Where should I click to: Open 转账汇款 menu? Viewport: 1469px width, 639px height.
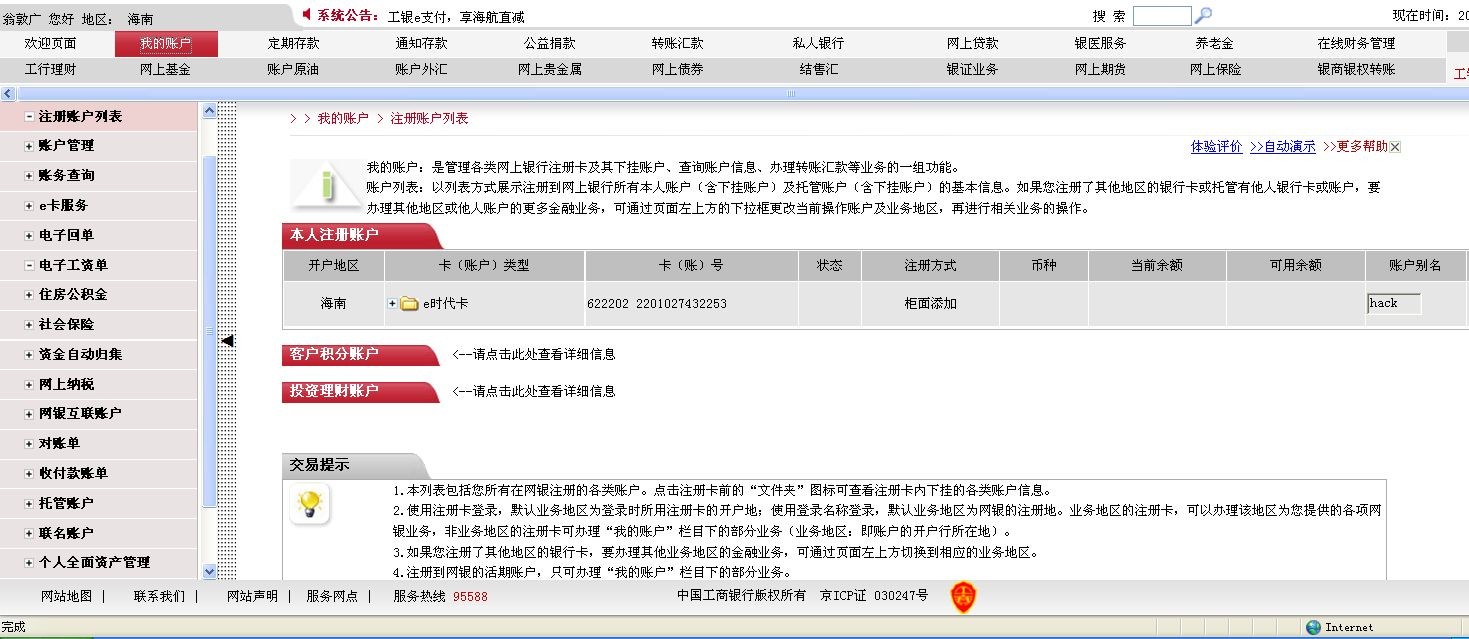click(x=677, y=44)
